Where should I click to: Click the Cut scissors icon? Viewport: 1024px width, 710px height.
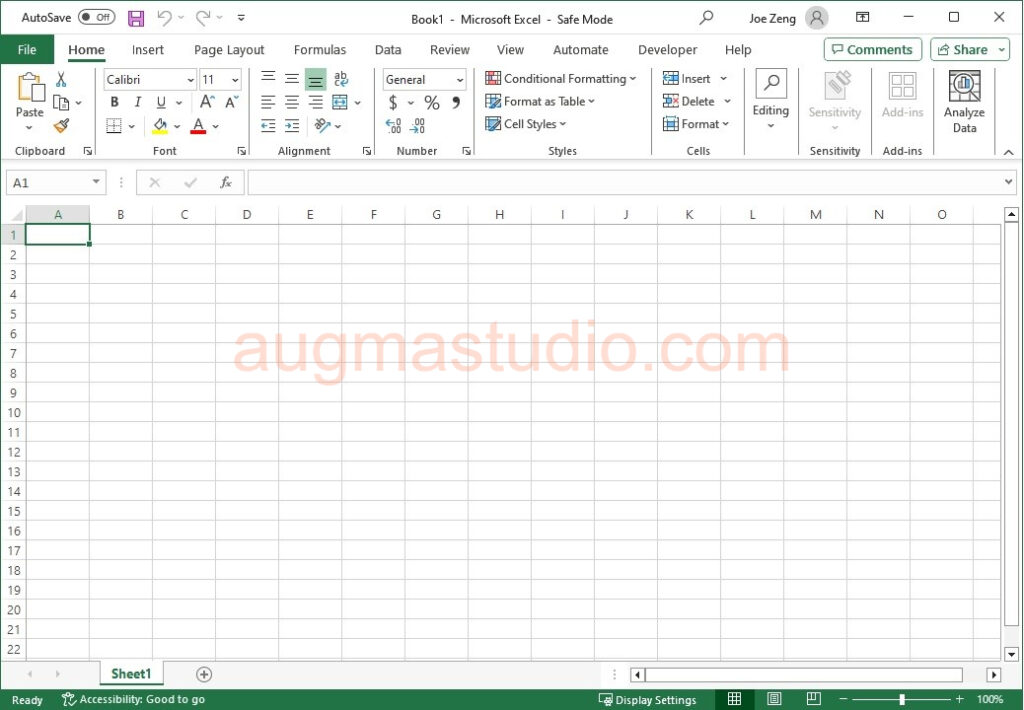61,80
